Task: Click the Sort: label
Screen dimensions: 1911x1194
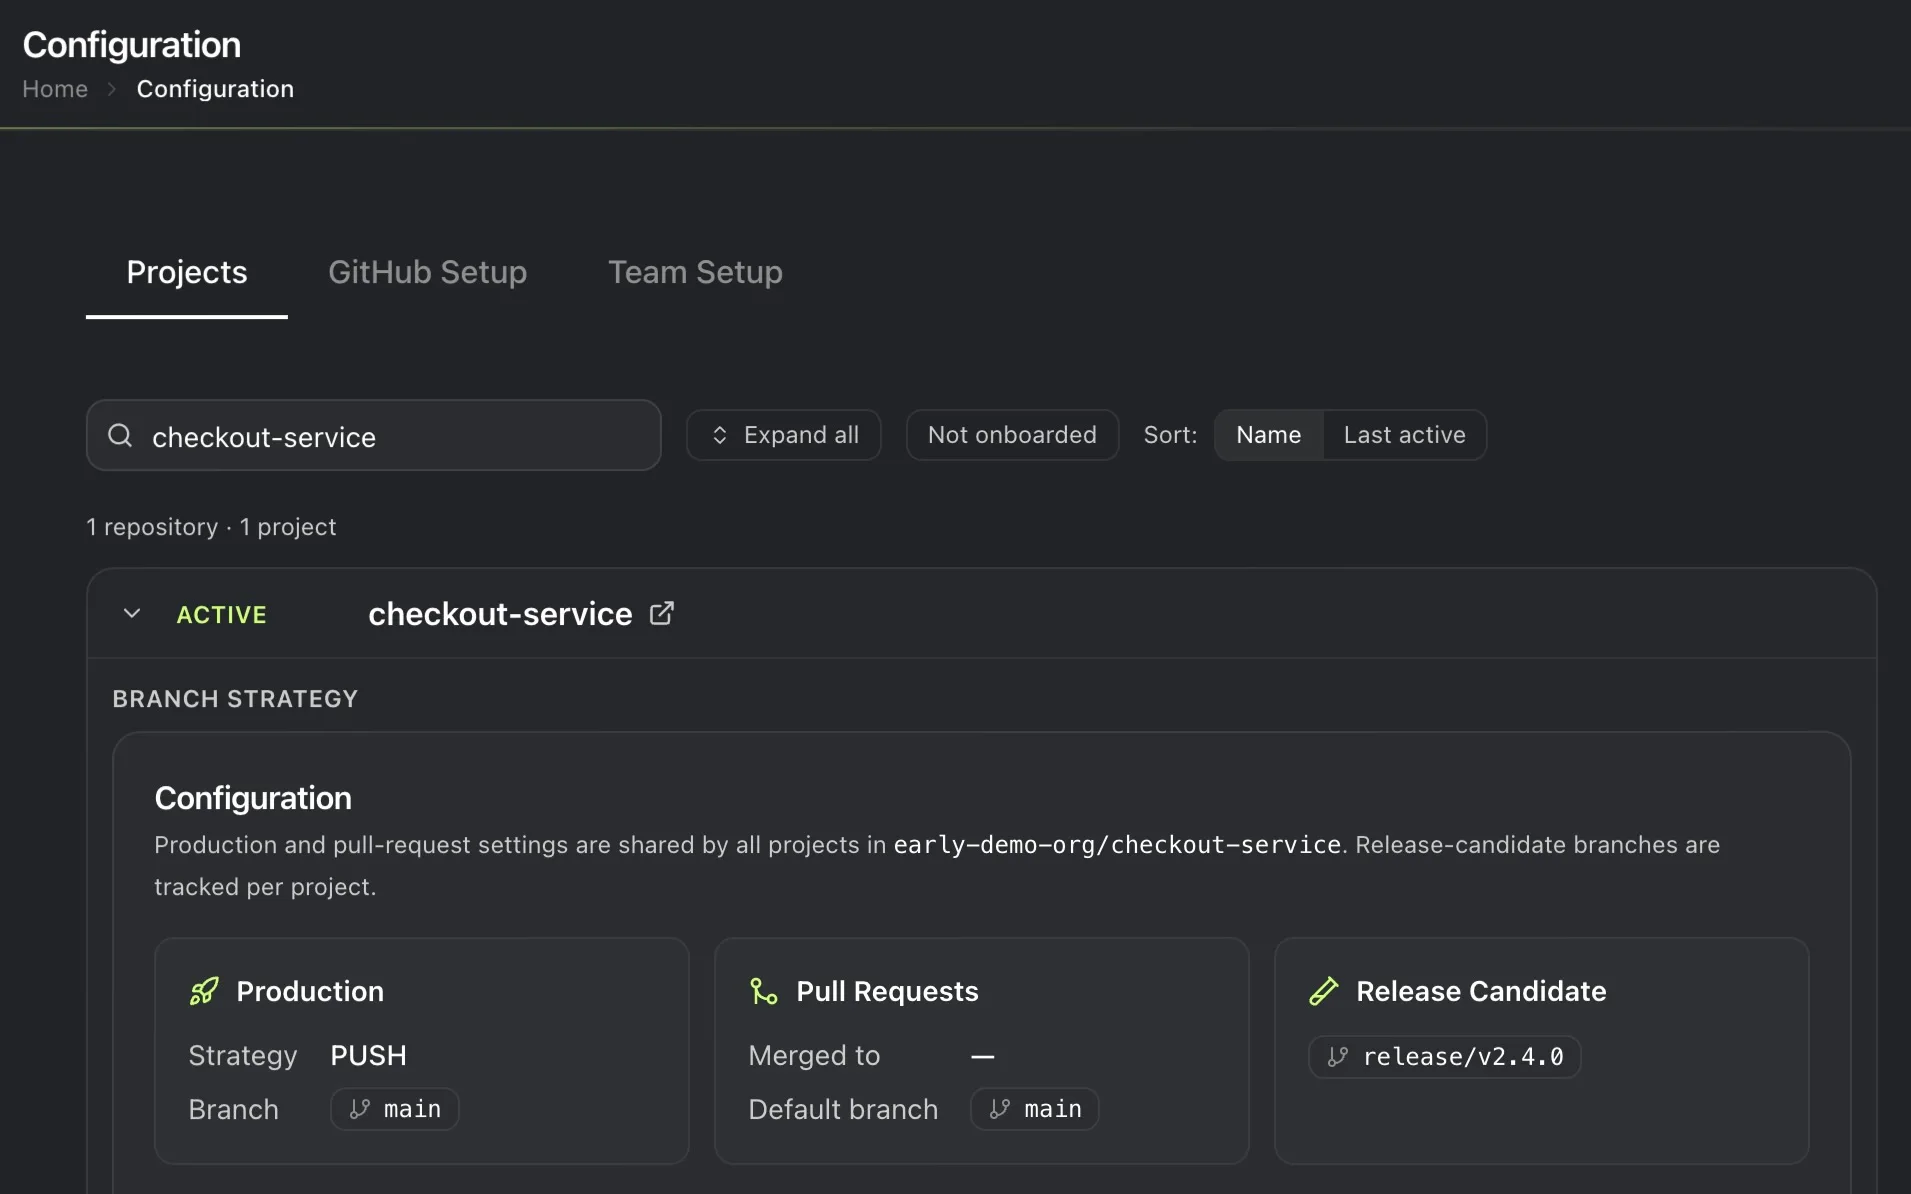Action: pyautogui.click(x=1170, y=435)
